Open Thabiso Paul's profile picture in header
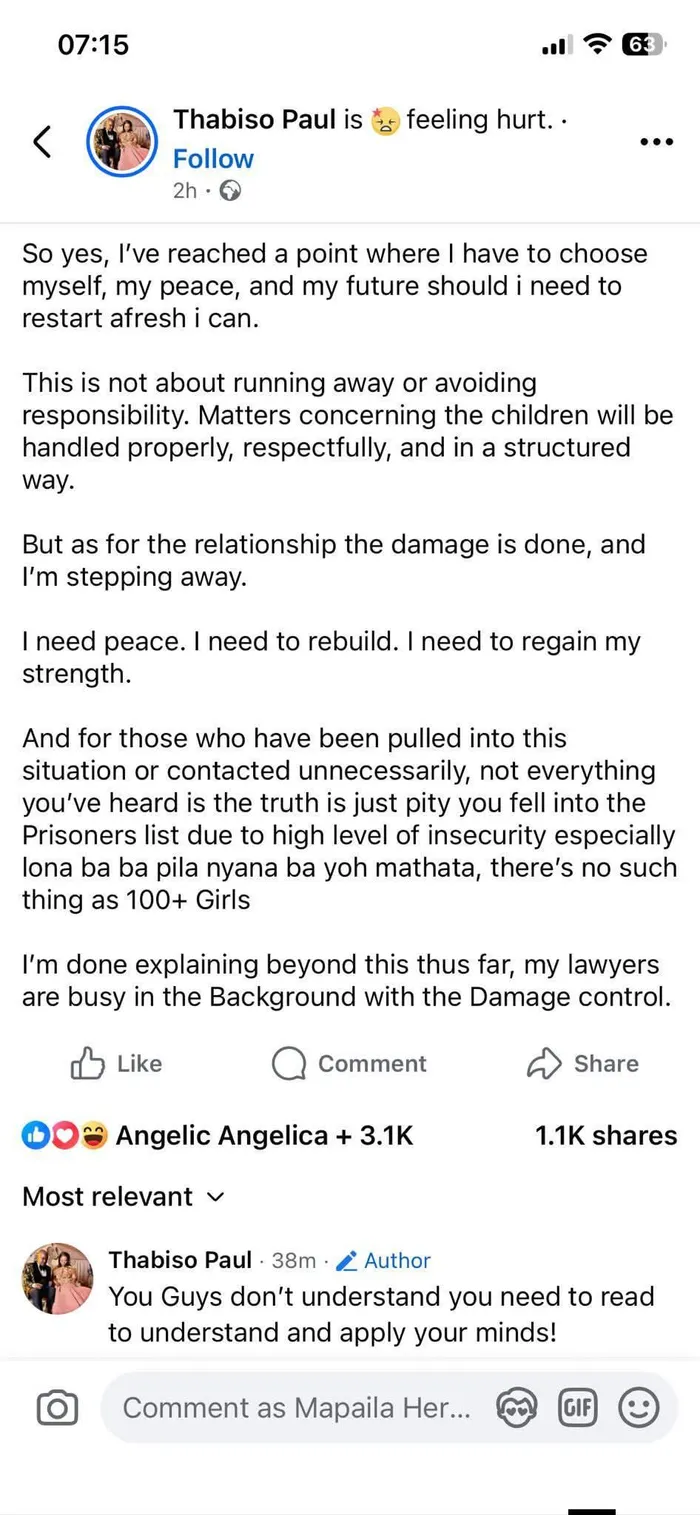The height and width of the screenshot is (1515, 700). (119, 143)
